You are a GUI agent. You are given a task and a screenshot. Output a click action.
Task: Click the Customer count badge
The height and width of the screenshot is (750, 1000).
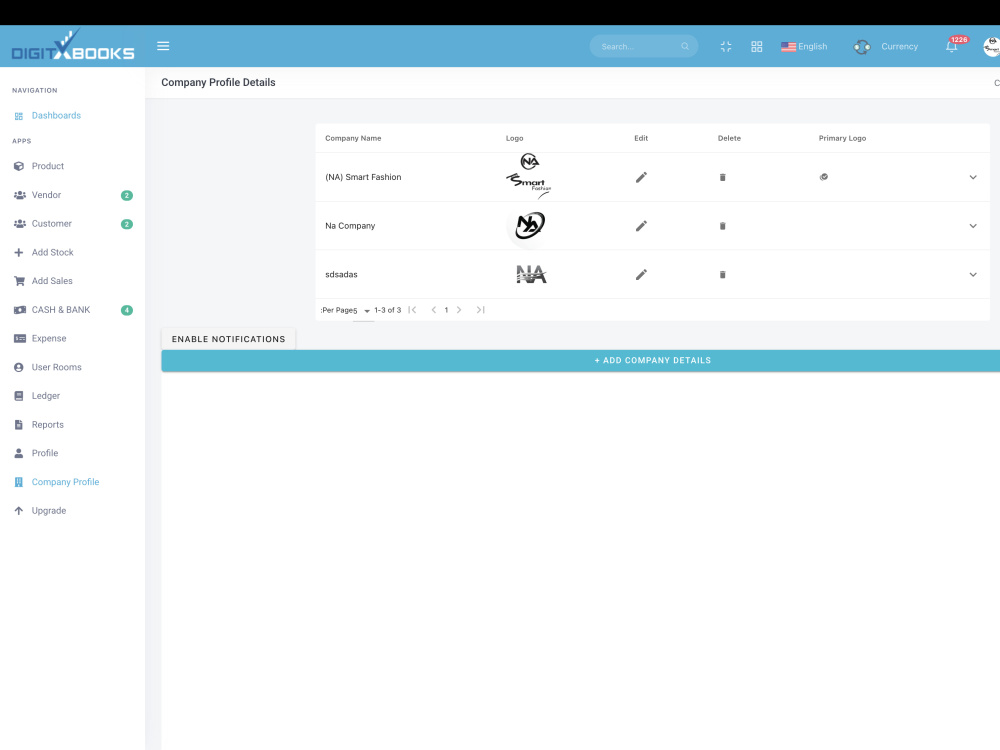pos(127,224)
